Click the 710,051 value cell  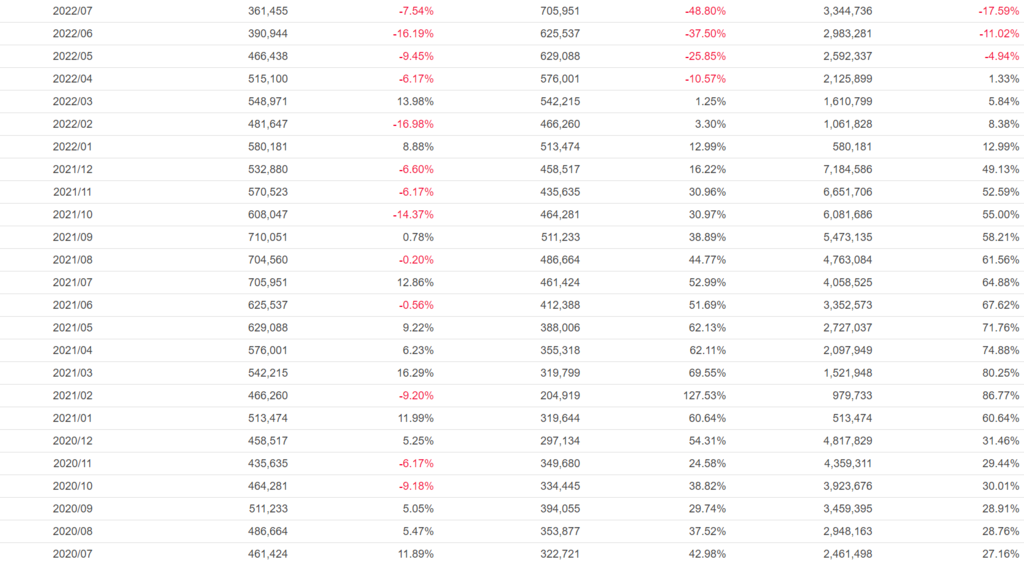tap(267, 237)
